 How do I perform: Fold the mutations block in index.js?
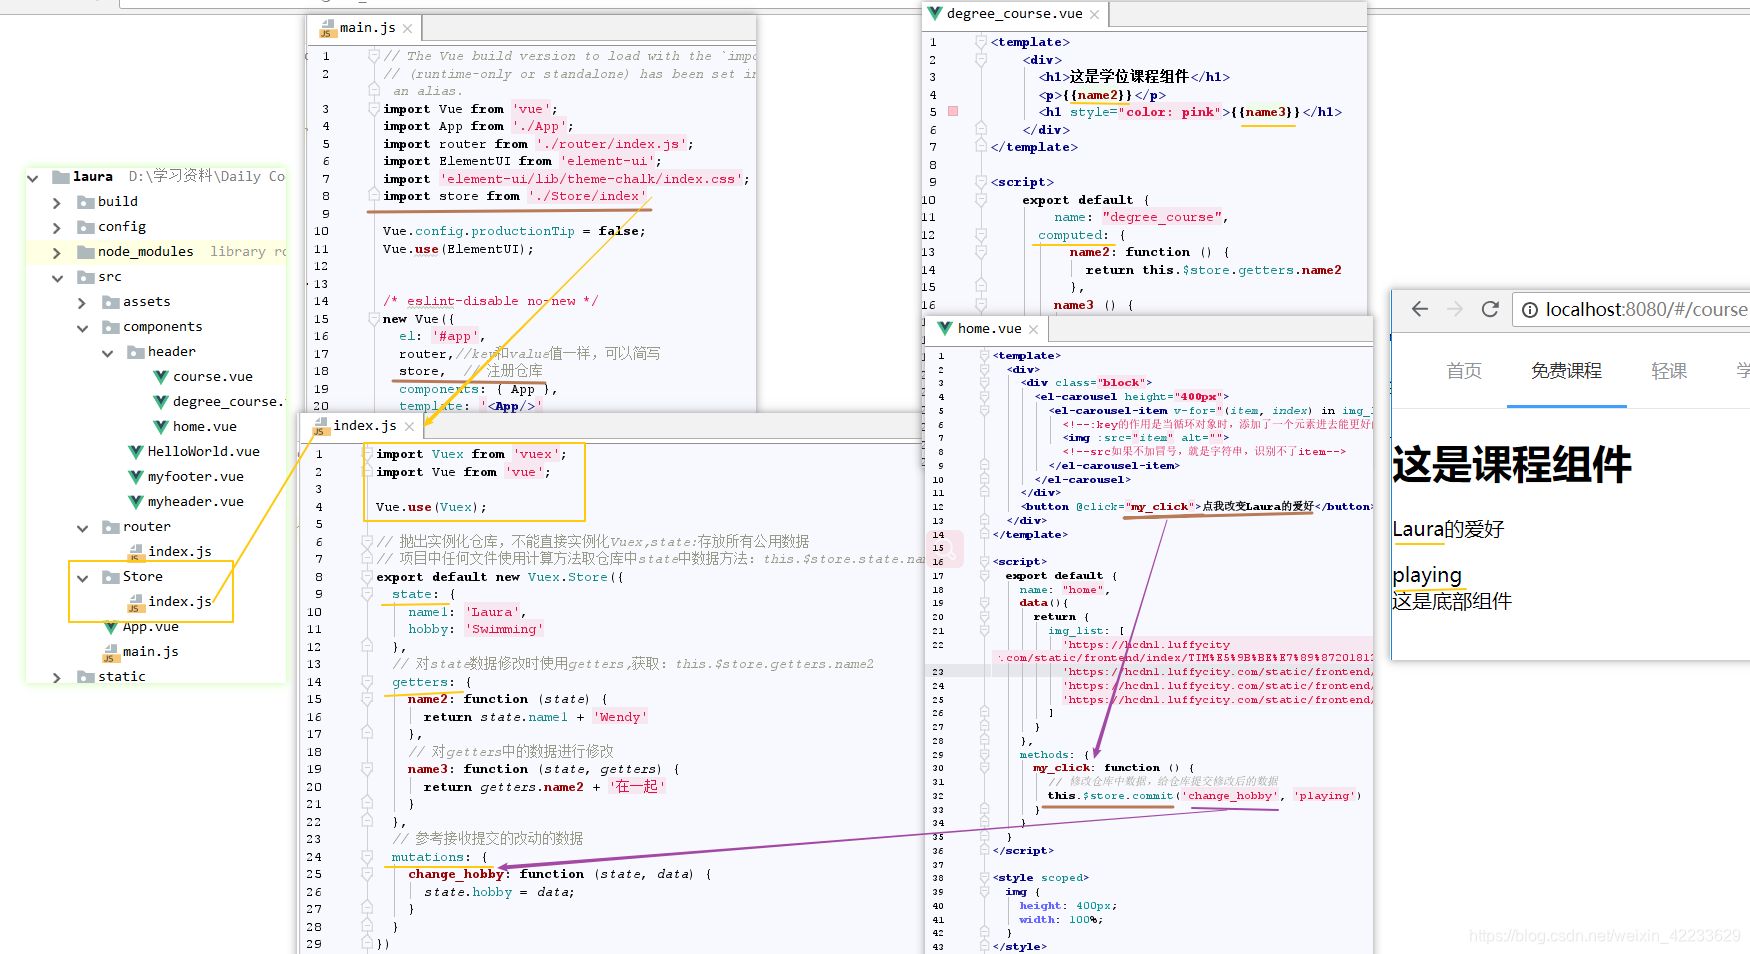367,857
